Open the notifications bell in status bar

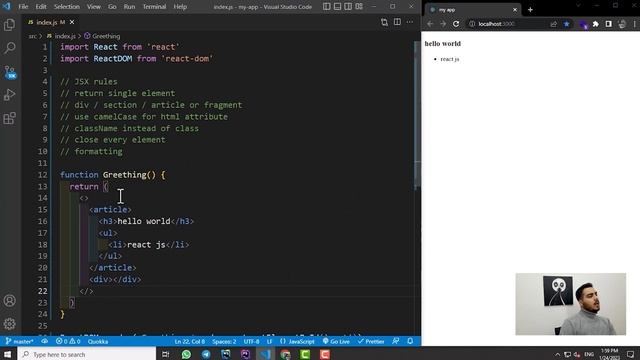pos(410,341)
